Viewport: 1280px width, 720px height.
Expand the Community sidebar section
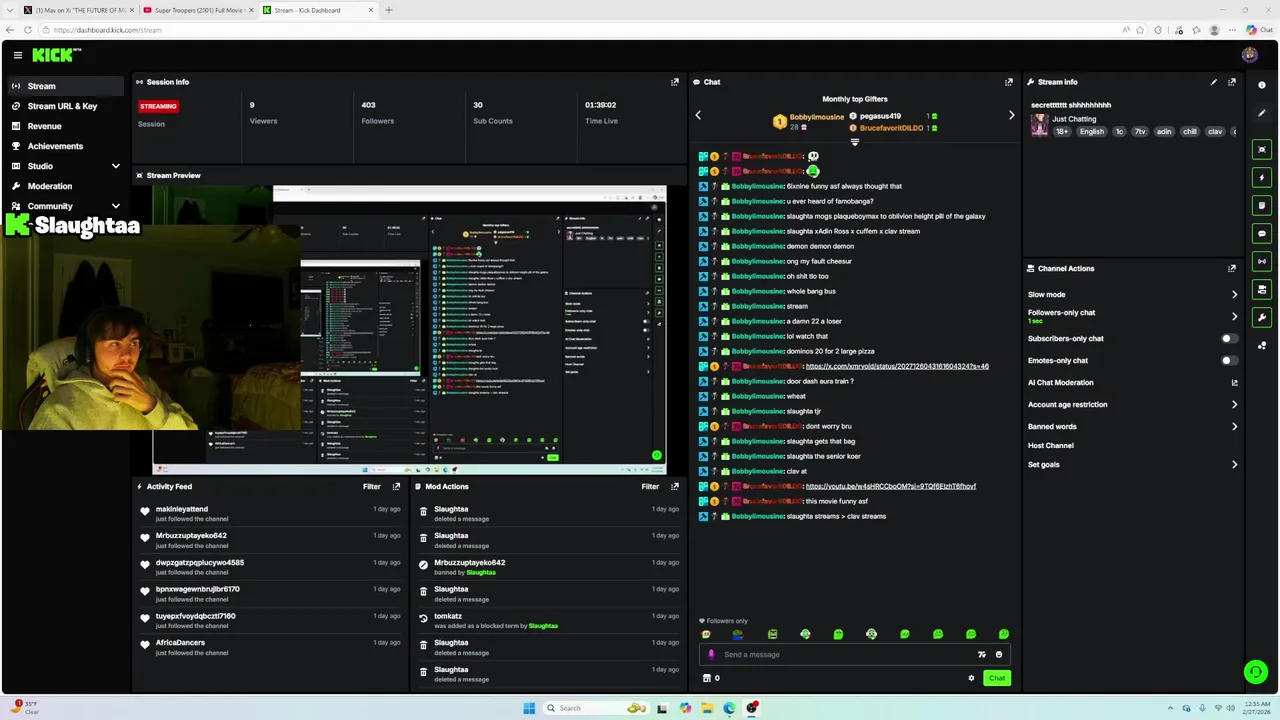(x=115, y=206)
